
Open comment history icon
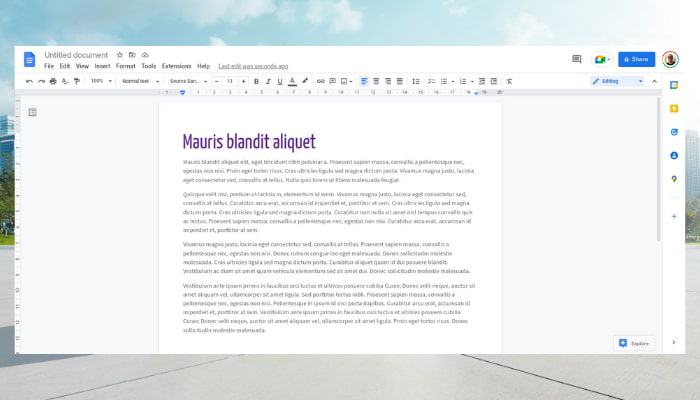pyautogui.click(x=577, y=59)
